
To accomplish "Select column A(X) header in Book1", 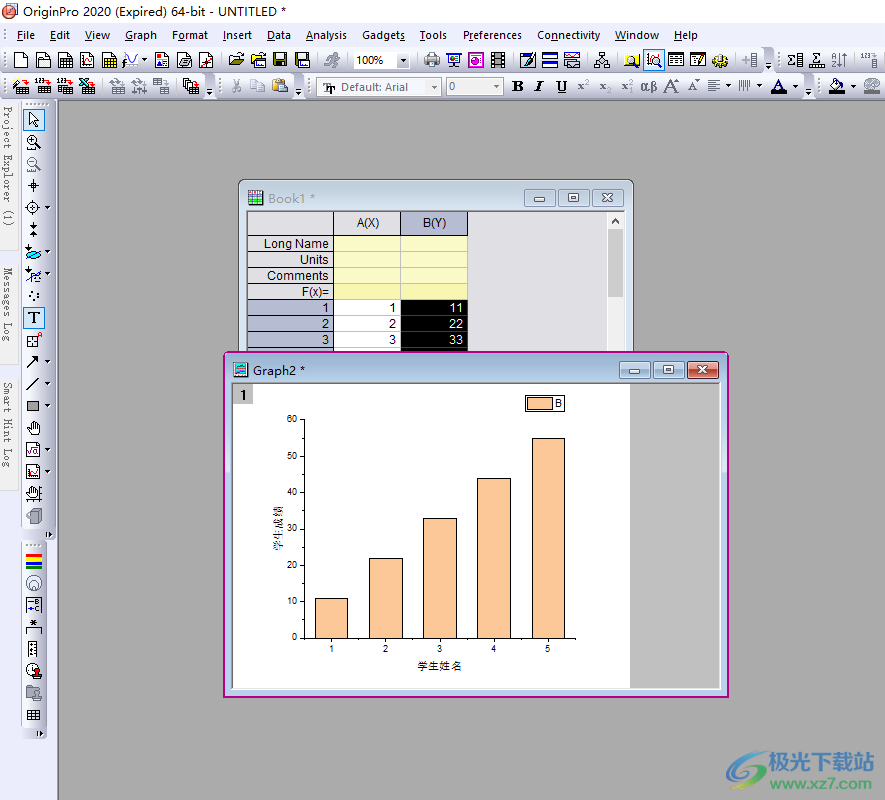I will pyautogui.click(x=367, y=223).
